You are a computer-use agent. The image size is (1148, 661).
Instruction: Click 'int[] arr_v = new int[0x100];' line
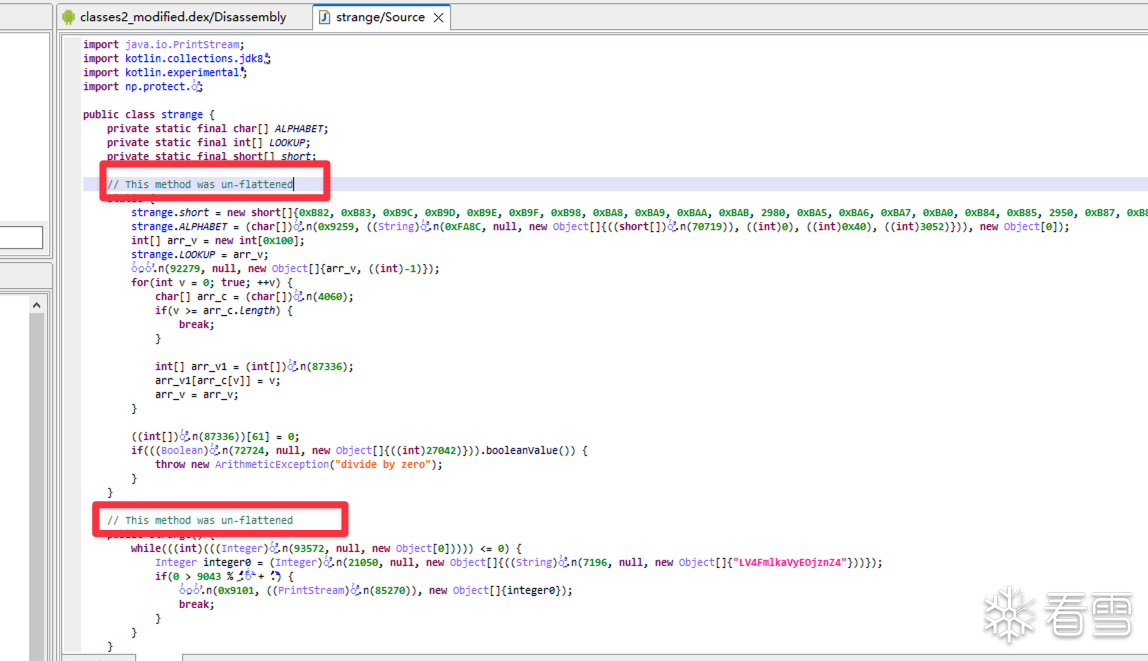[217, 241]
